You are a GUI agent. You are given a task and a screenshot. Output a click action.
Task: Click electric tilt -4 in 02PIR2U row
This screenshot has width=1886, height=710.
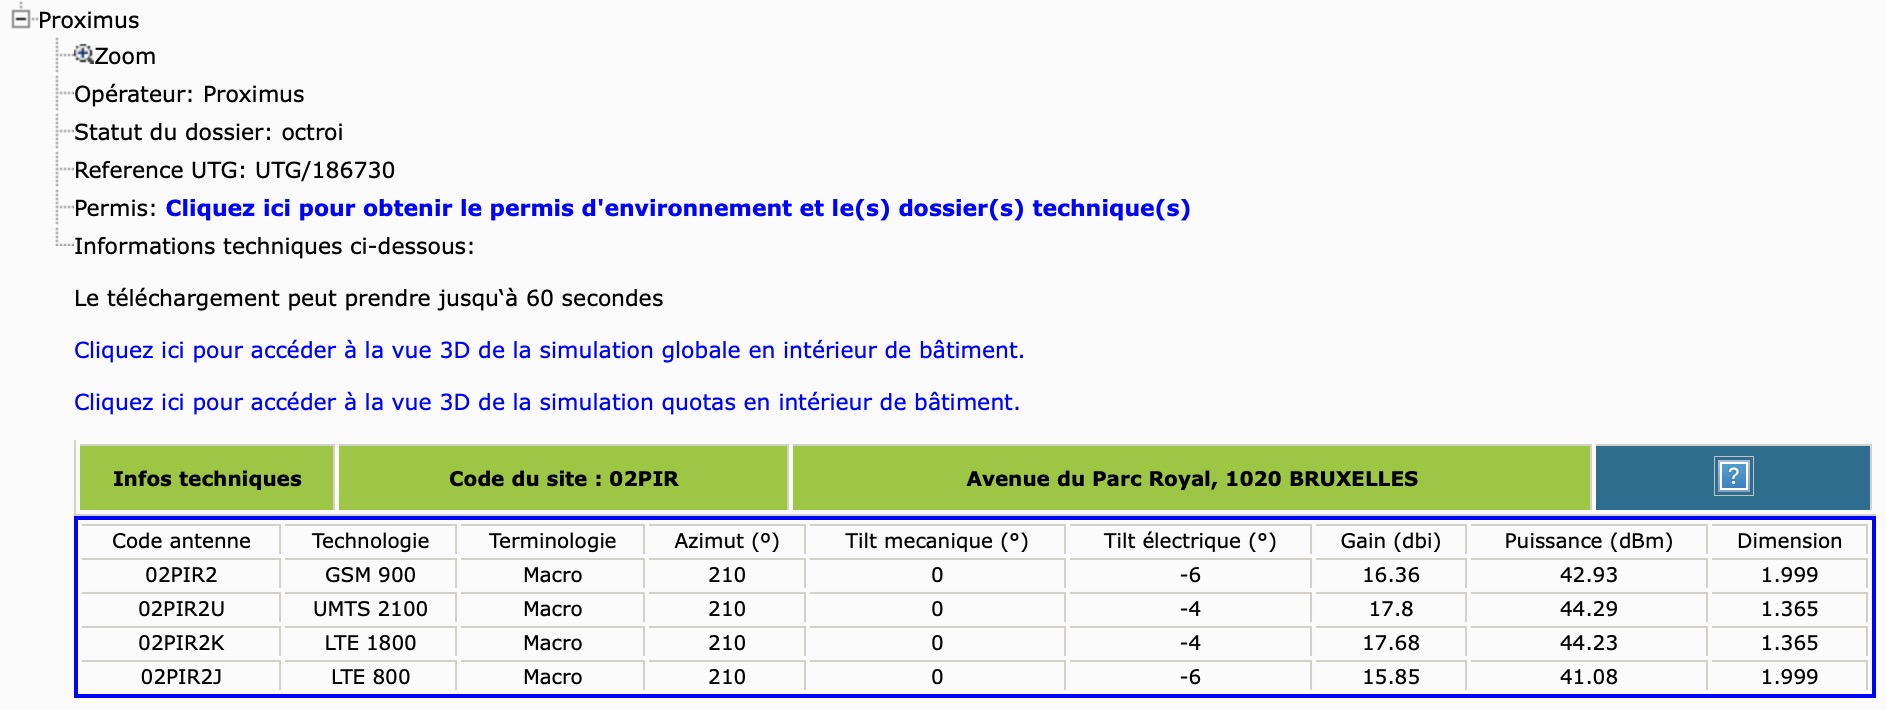[x=1190, y=609]
